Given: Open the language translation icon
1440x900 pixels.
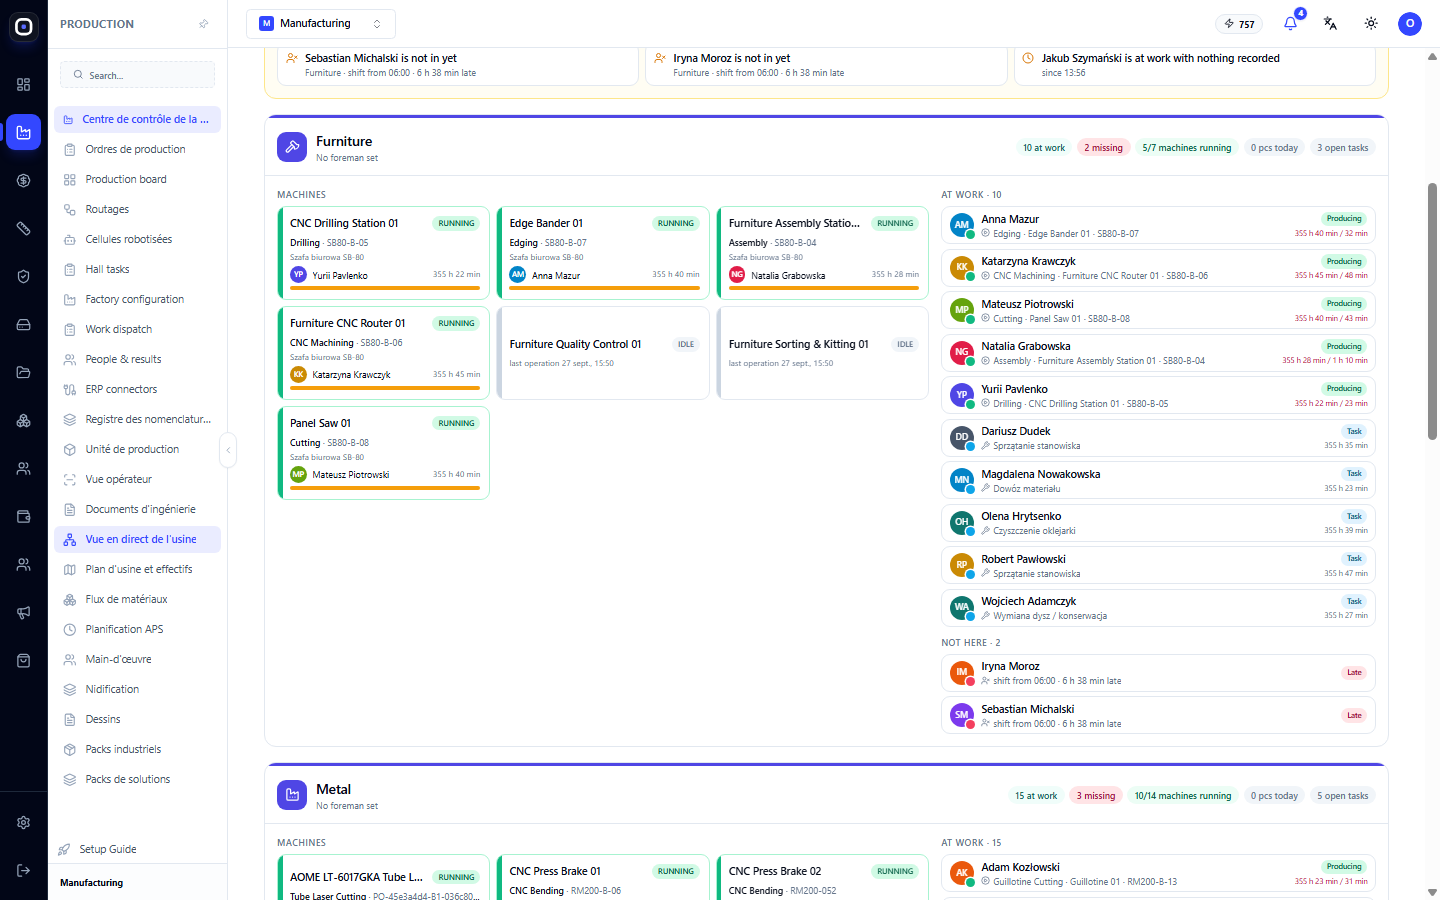Looking at the screenshot, I should pos(1331,23).
